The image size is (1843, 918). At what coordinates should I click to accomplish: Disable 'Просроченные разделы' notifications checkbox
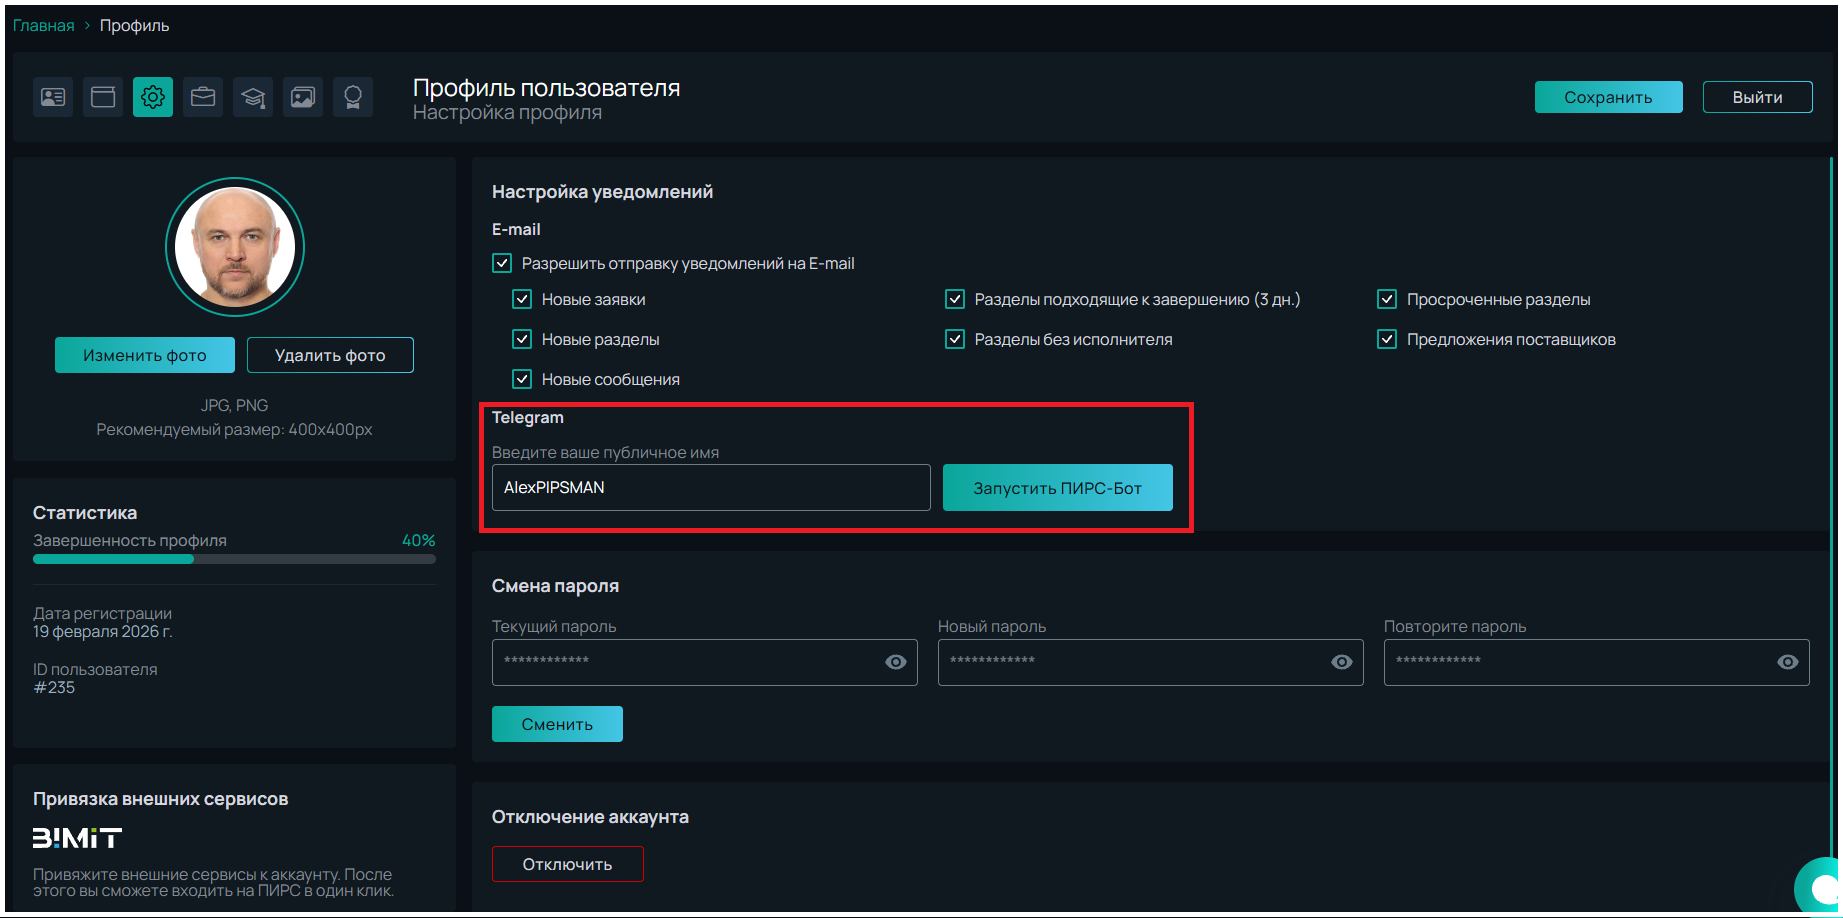click(1387, 299)
